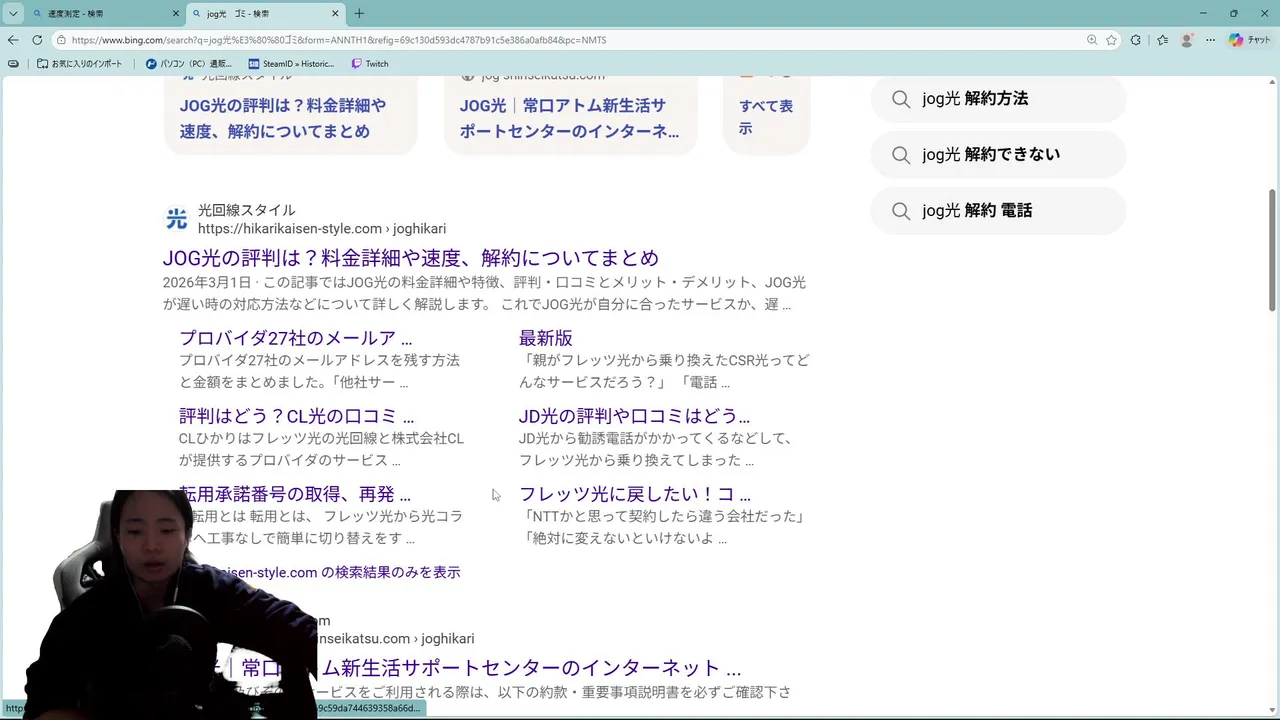The image size is (1280, 720).
Task: Reload the page with the refresh icon
Action: click(x=37, y=40)
